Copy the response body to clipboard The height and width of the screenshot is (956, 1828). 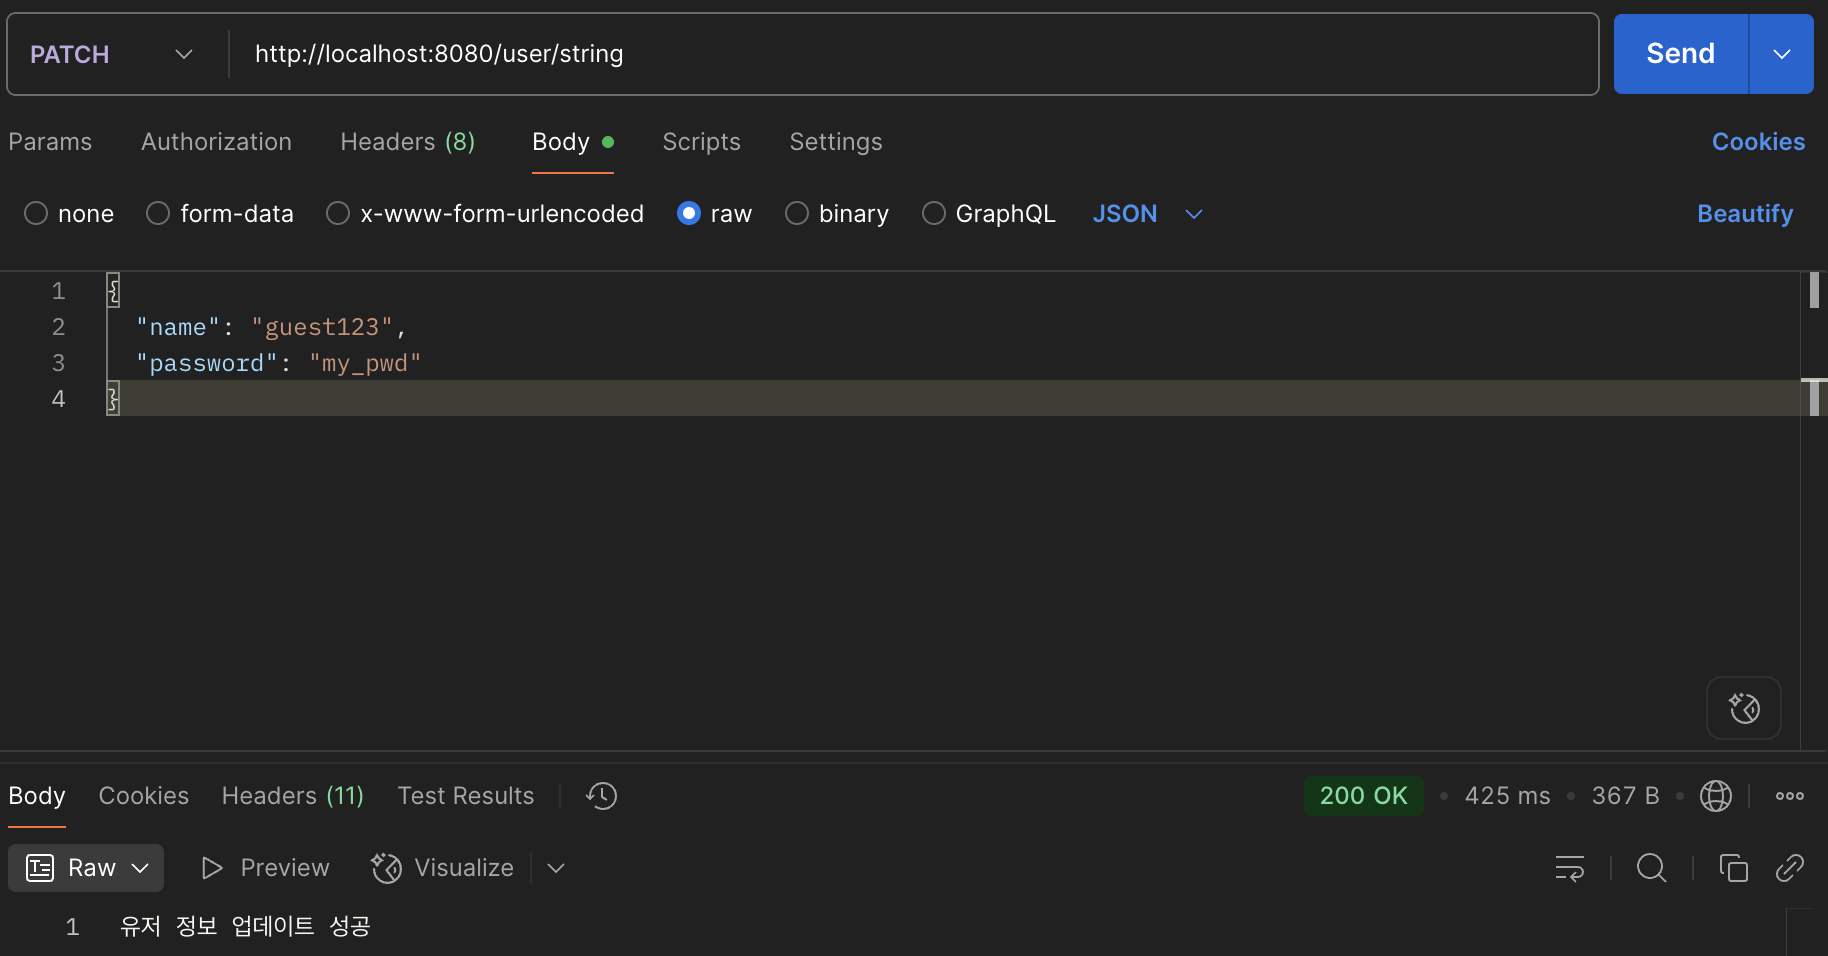tap(1733, 868)
